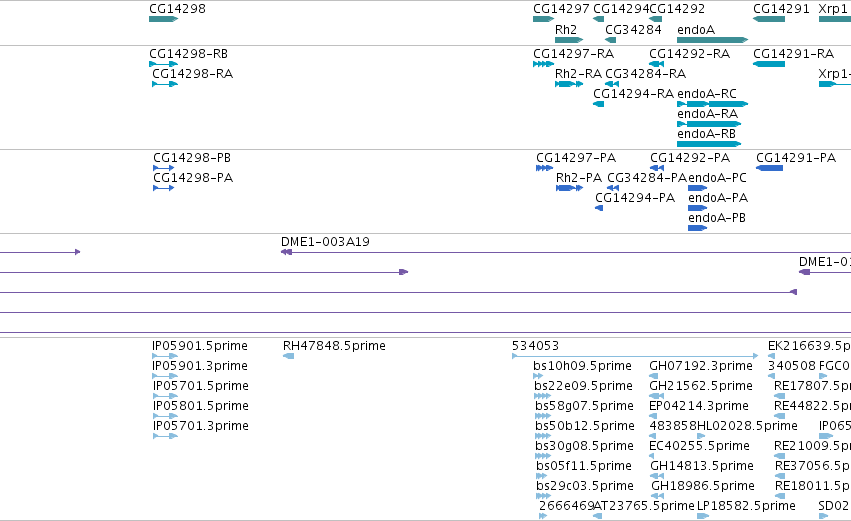Image resolution: width=851 pixels, height=521 pixels.
Task: Open transcript CG14292-RA
Action: point(689,54)
